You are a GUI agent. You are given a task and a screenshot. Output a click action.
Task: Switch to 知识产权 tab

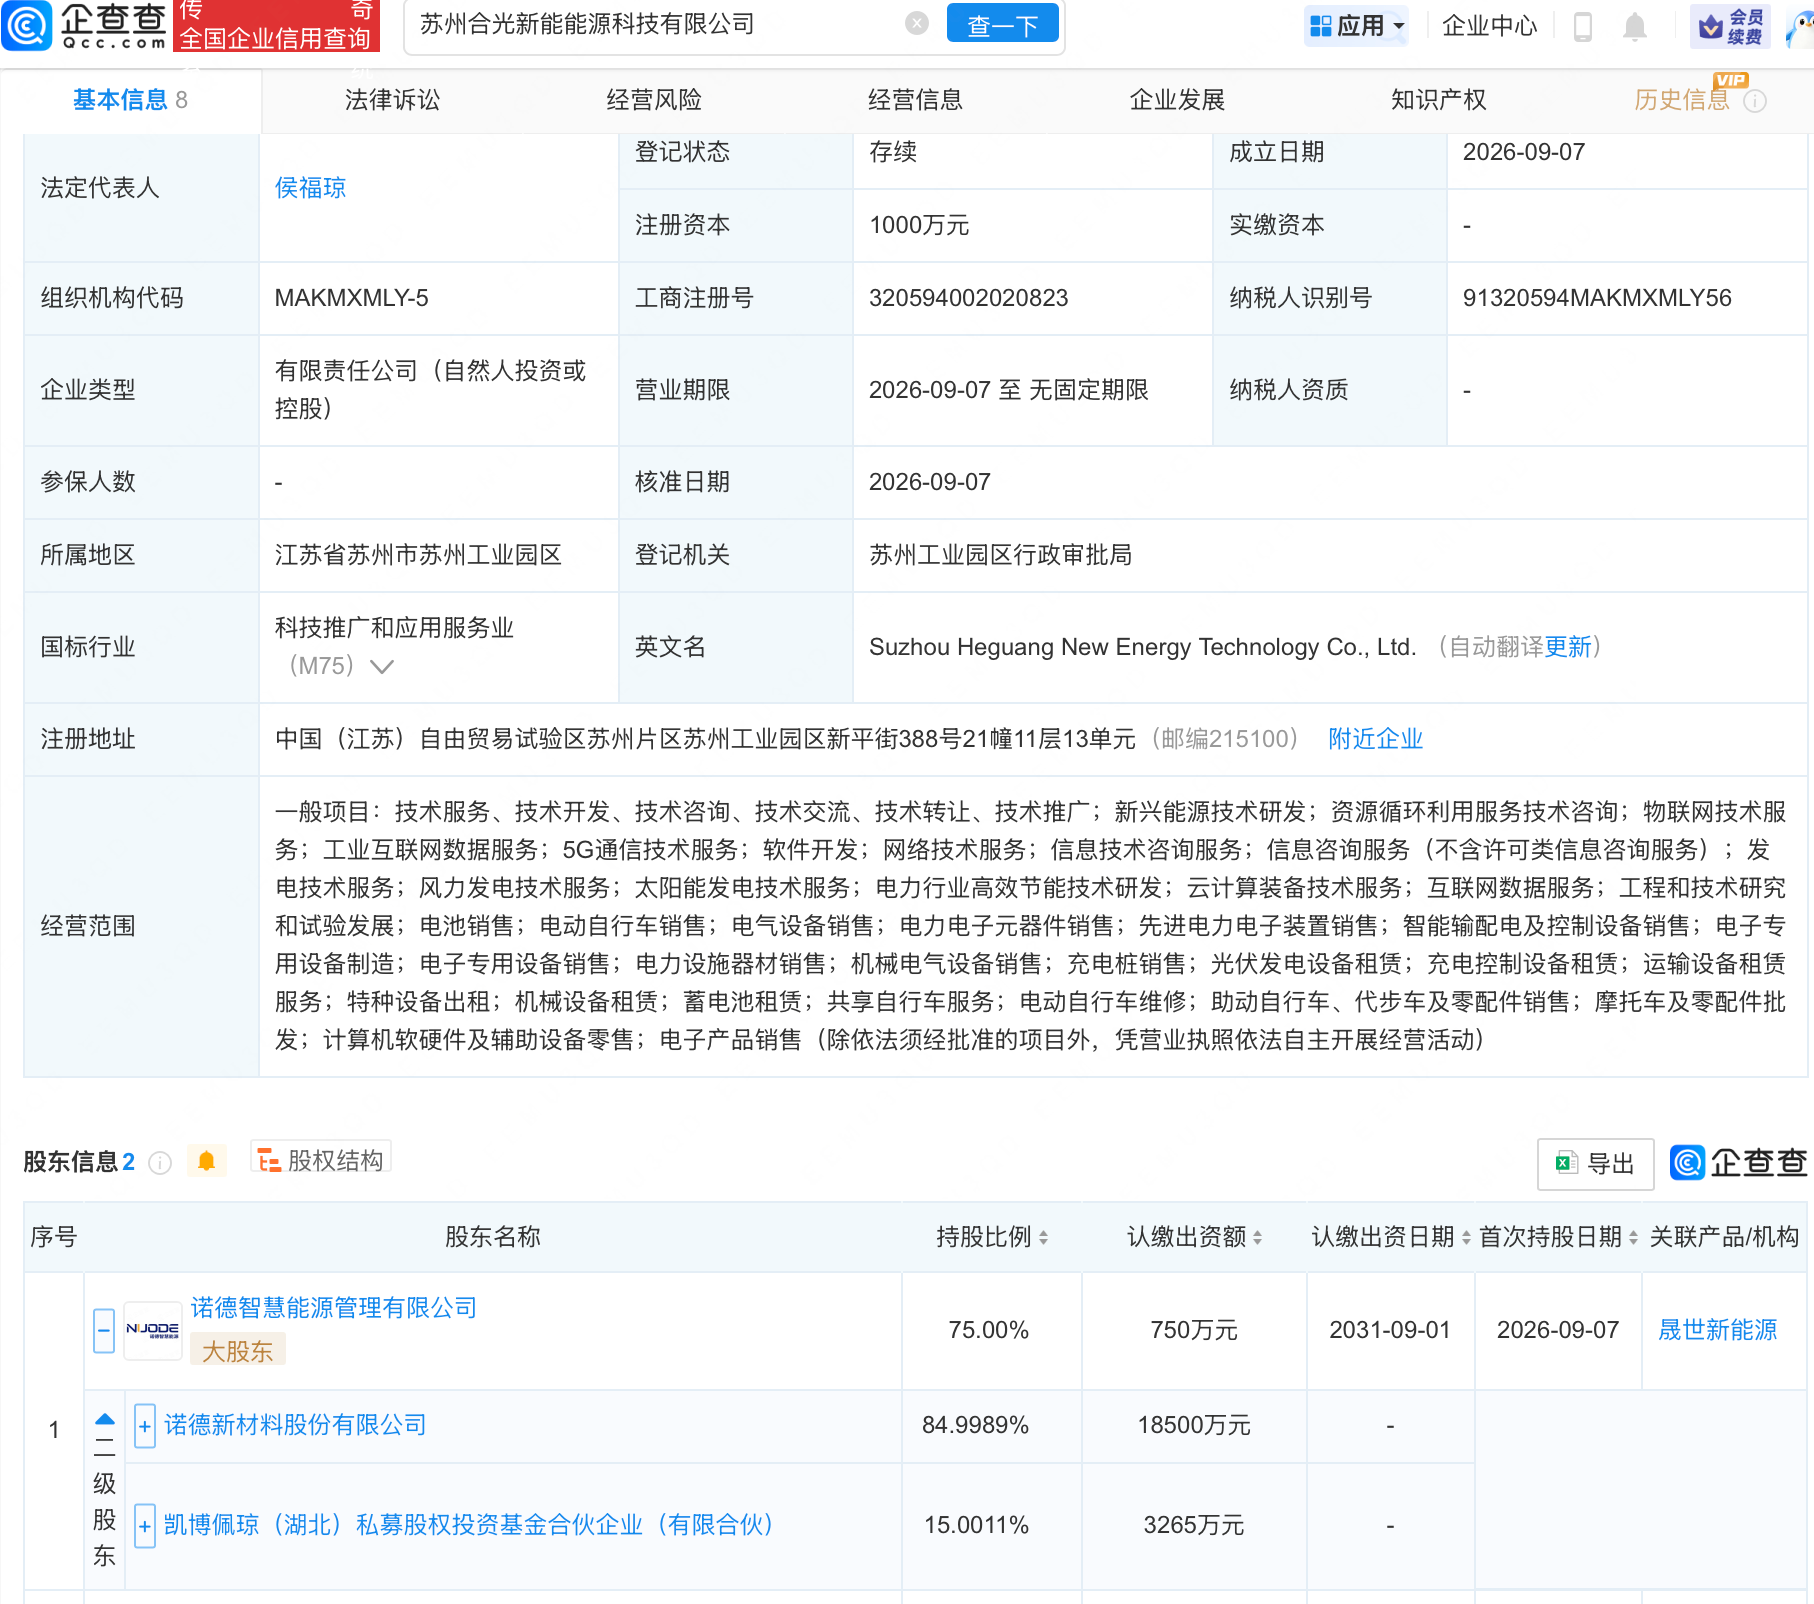[x=1438, y=100]
